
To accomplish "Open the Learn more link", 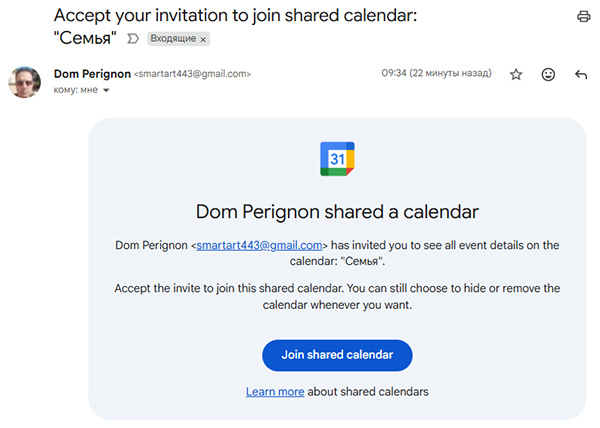I will [x=275, y=392].
